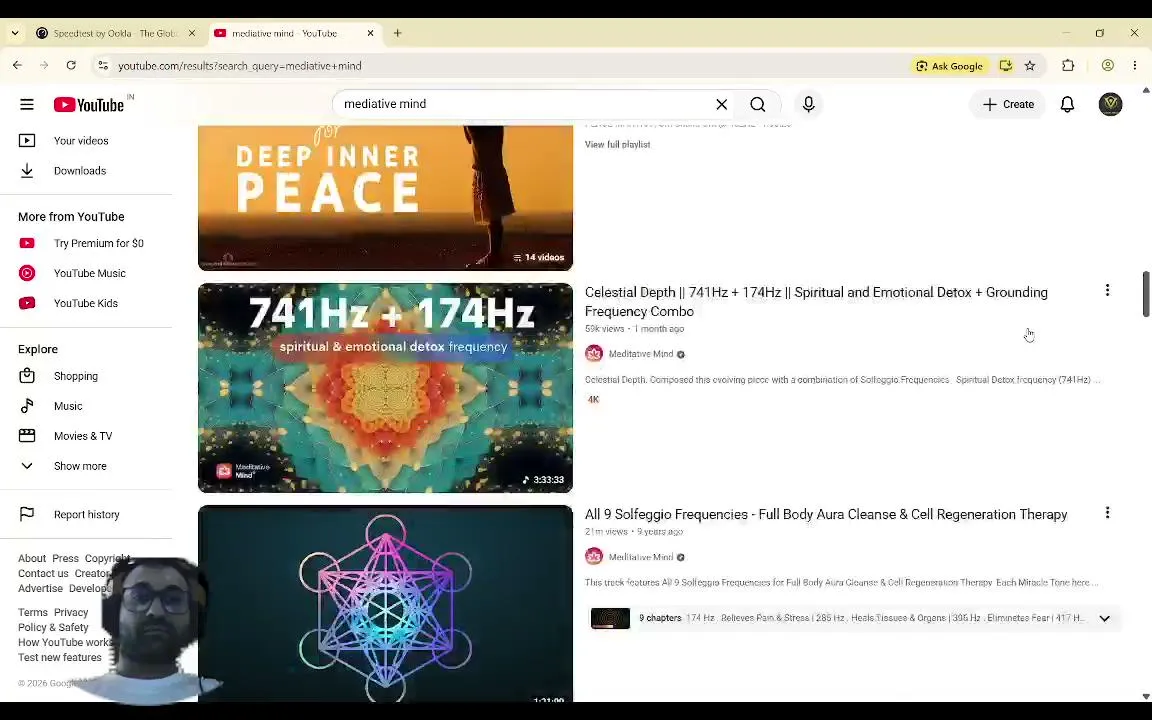
Task: Click the Your videos play icon
Action: (x=27, y=140)
